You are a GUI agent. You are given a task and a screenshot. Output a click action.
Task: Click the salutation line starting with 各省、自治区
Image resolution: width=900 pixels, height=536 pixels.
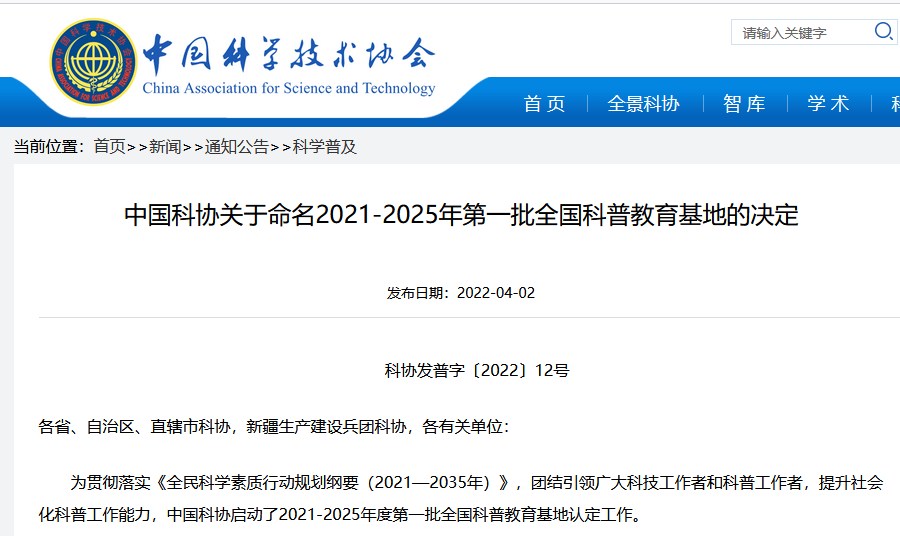tap(274, 427)
